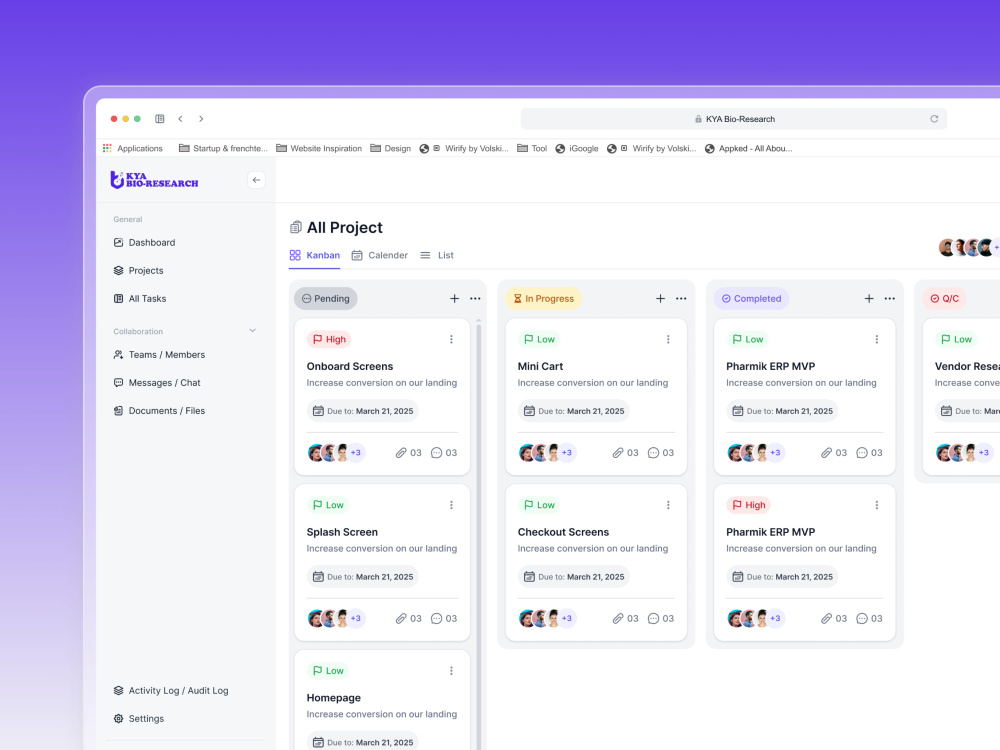Click Low priority tag on Mini Cart
This screenshot has height=750, width=1000.
(539, 339)
